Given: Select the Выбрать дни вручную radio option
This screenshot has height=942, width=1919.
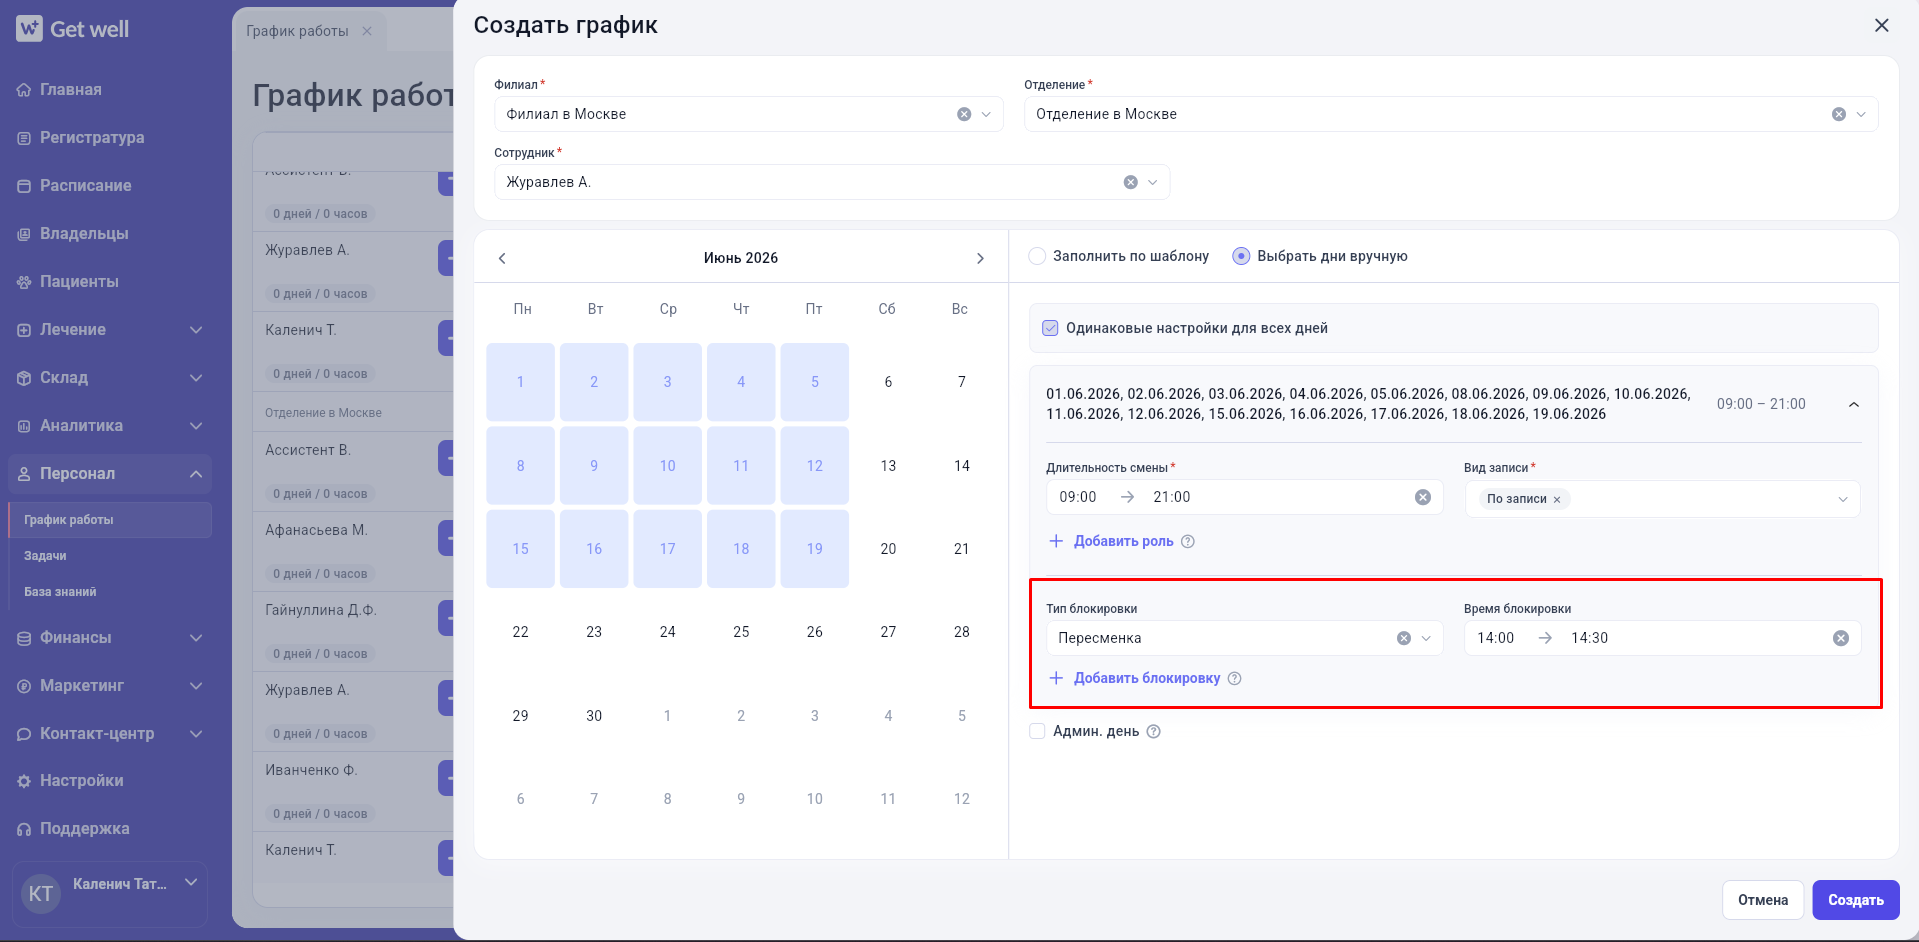Looking at the screenshot, I should point(1241,256).
